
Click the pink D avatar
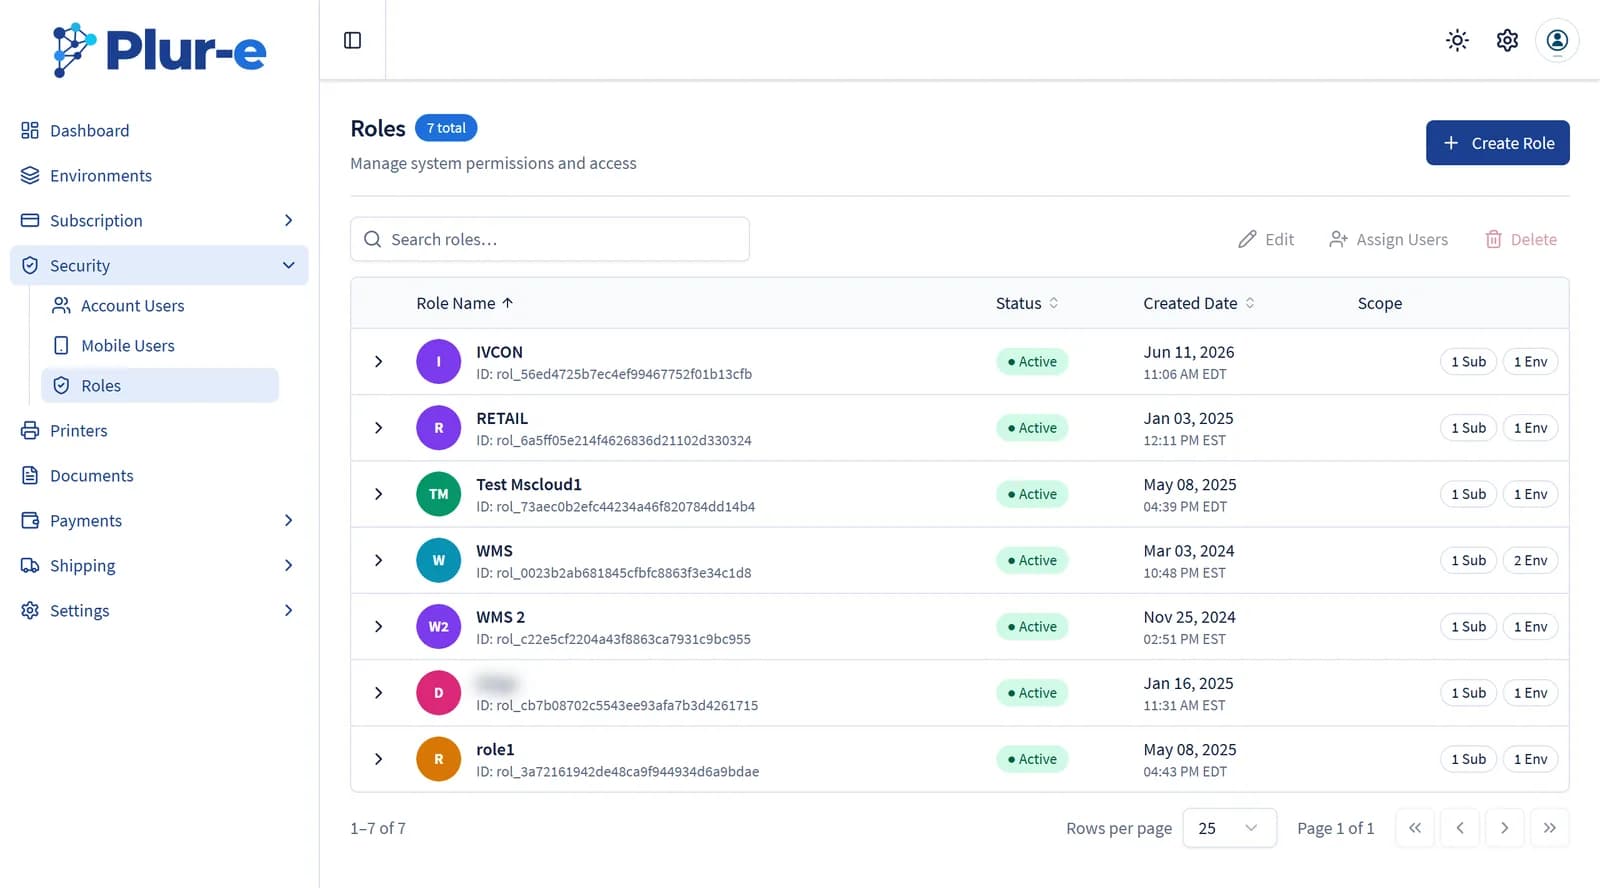pos(438,692)
